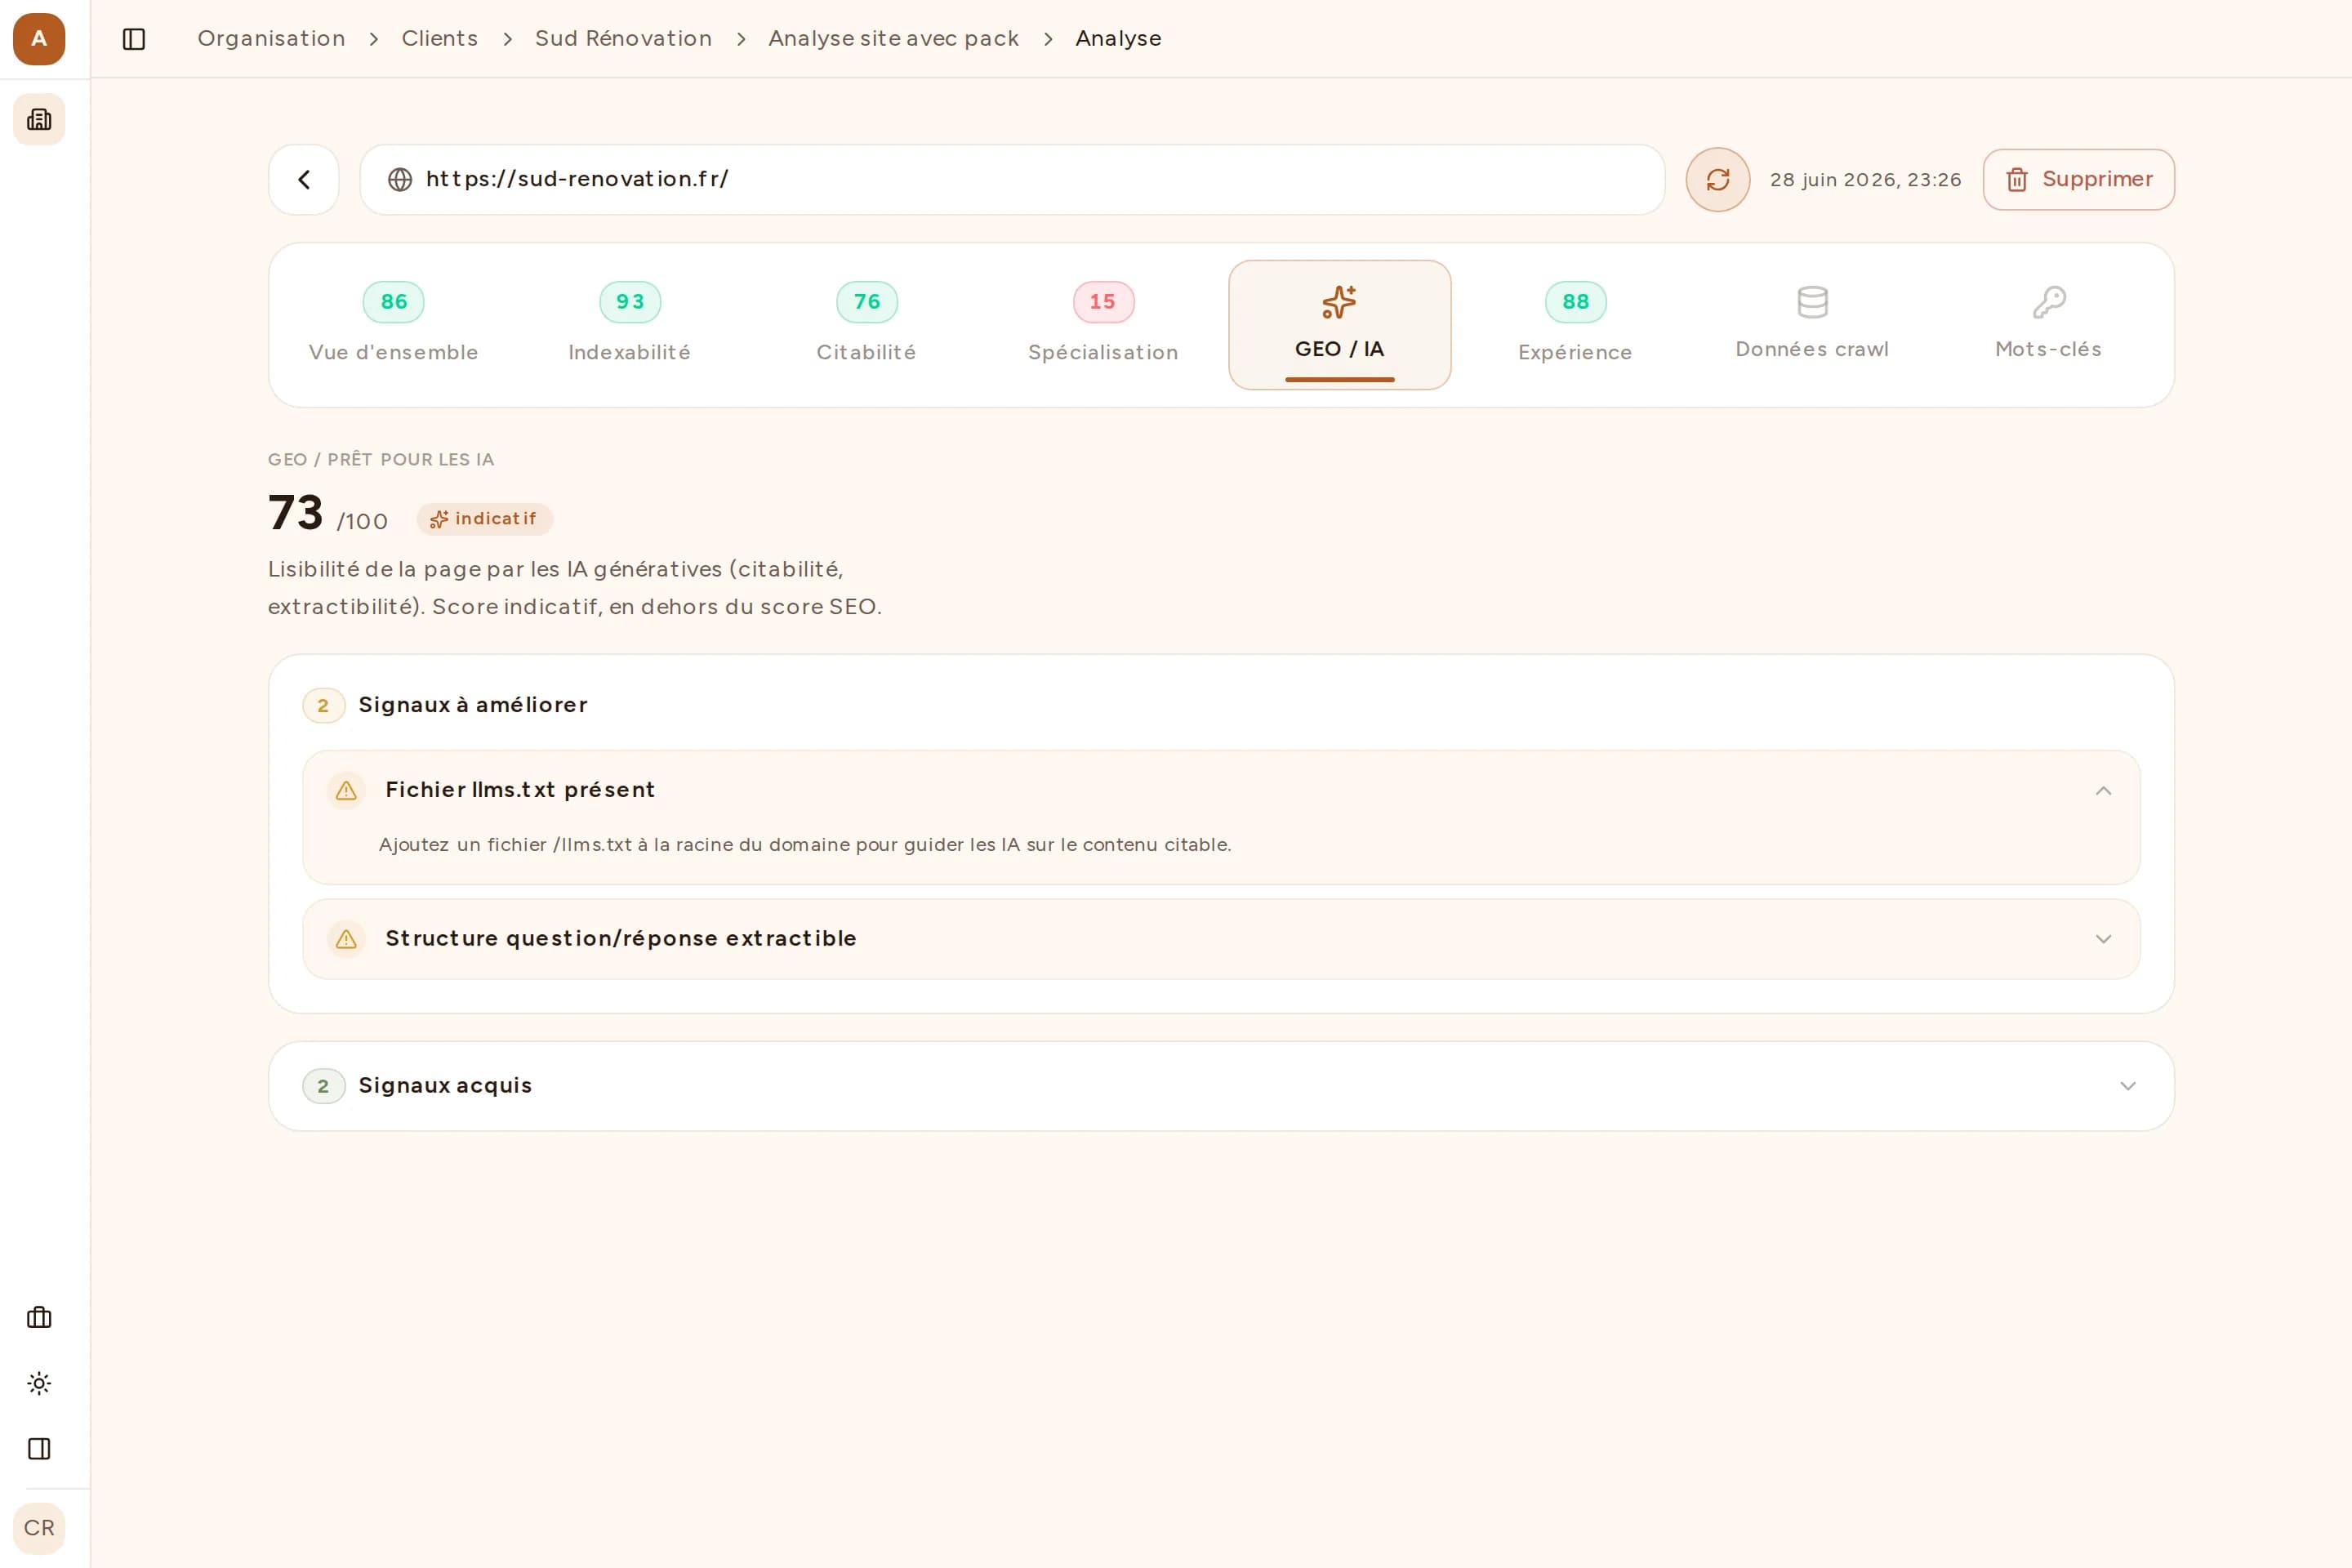Click the 93 score badge
The image size is (2352, 1568).
(x=630, y=302)
